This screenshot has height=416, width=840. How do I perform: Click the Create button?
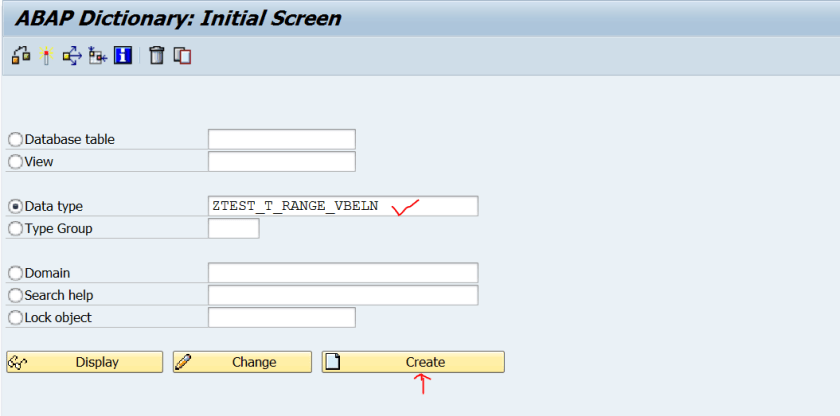tap(413, 362)
